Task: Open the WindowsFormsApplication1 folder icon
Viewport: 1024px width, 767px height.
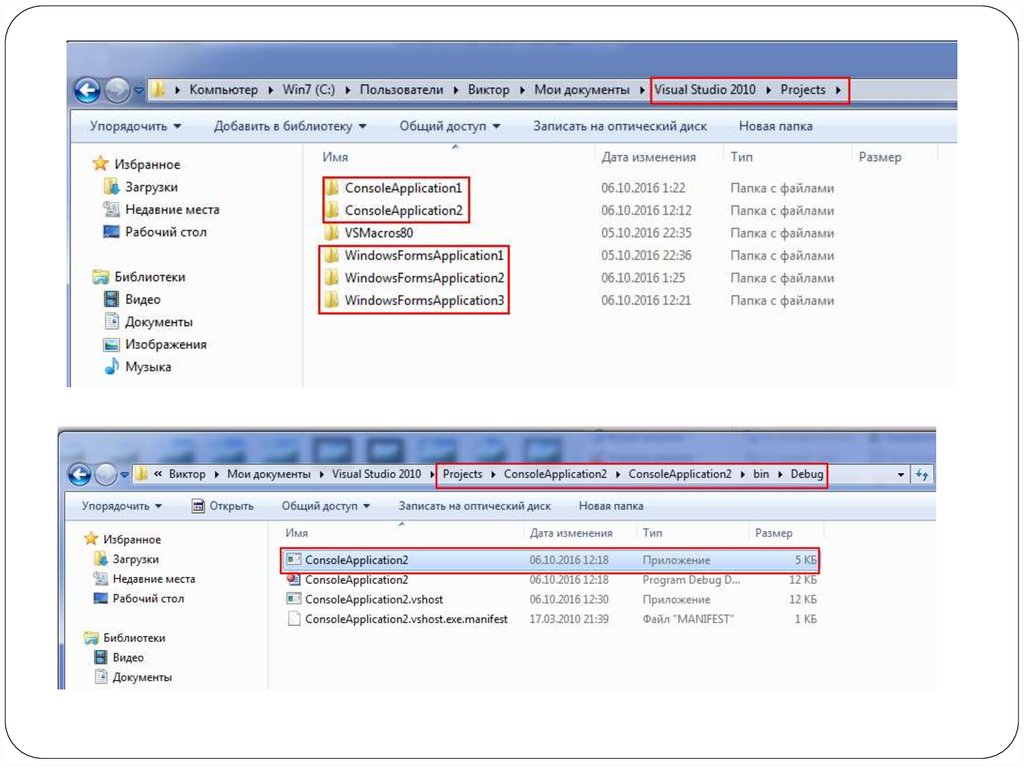Action: pyautogui.click(x=331, y=256)
